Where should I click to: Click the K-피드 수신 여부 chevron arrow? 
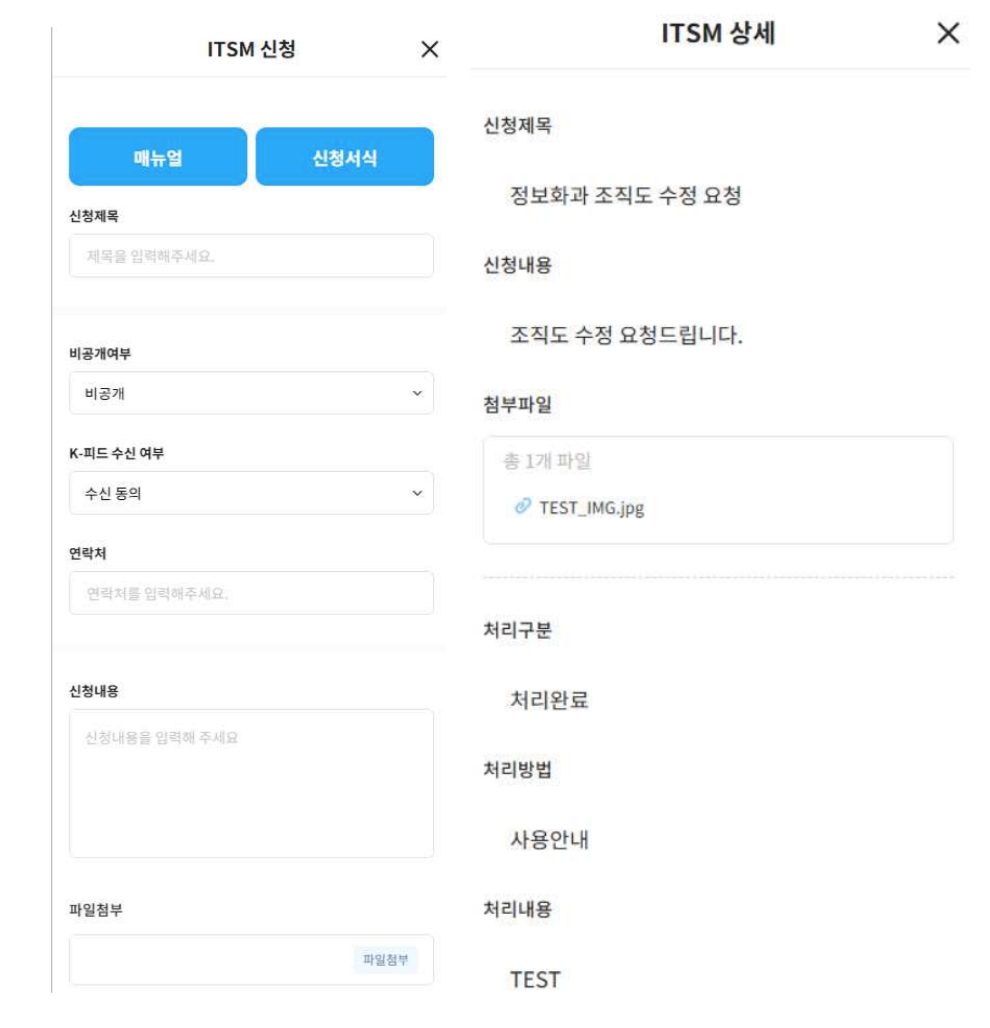[417, 493]
